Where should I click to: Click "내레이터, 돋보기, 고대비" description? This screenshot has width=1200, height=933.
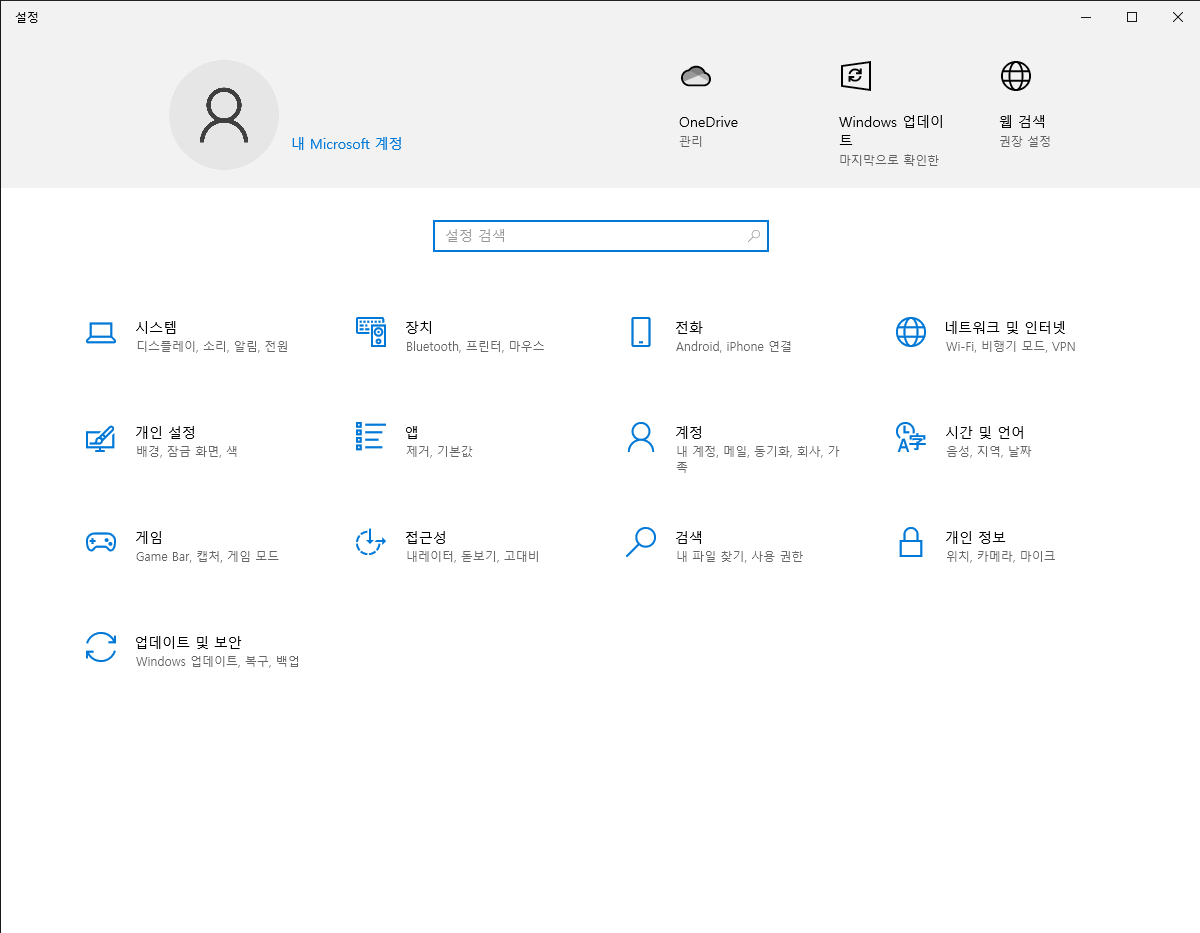tap(473, 557)
